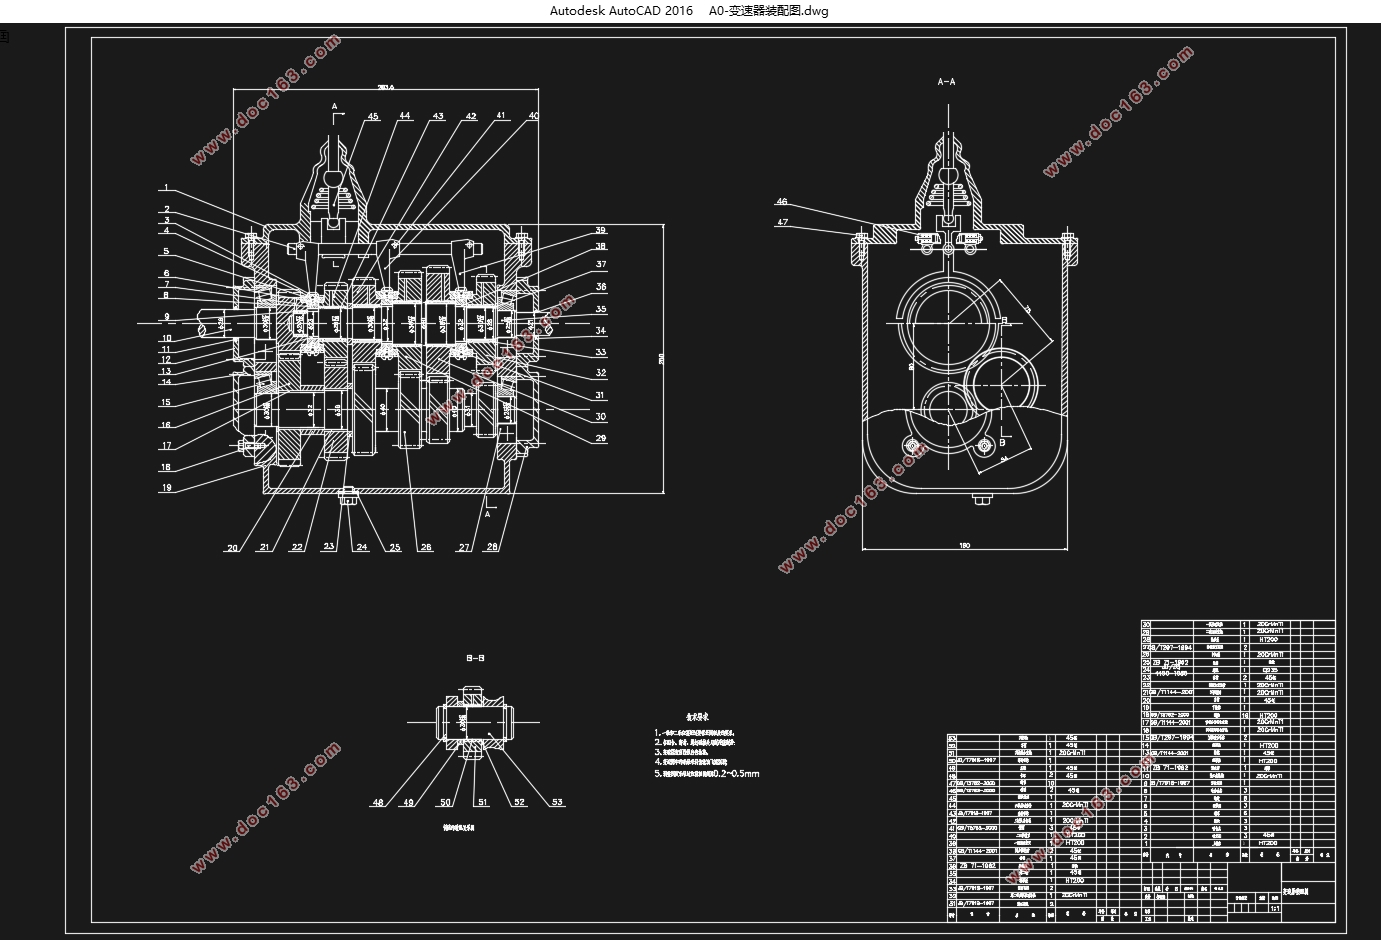Select the 1:1 scale cell in title block
This screenshot has height=940, width=1381.
[1274, 908]
